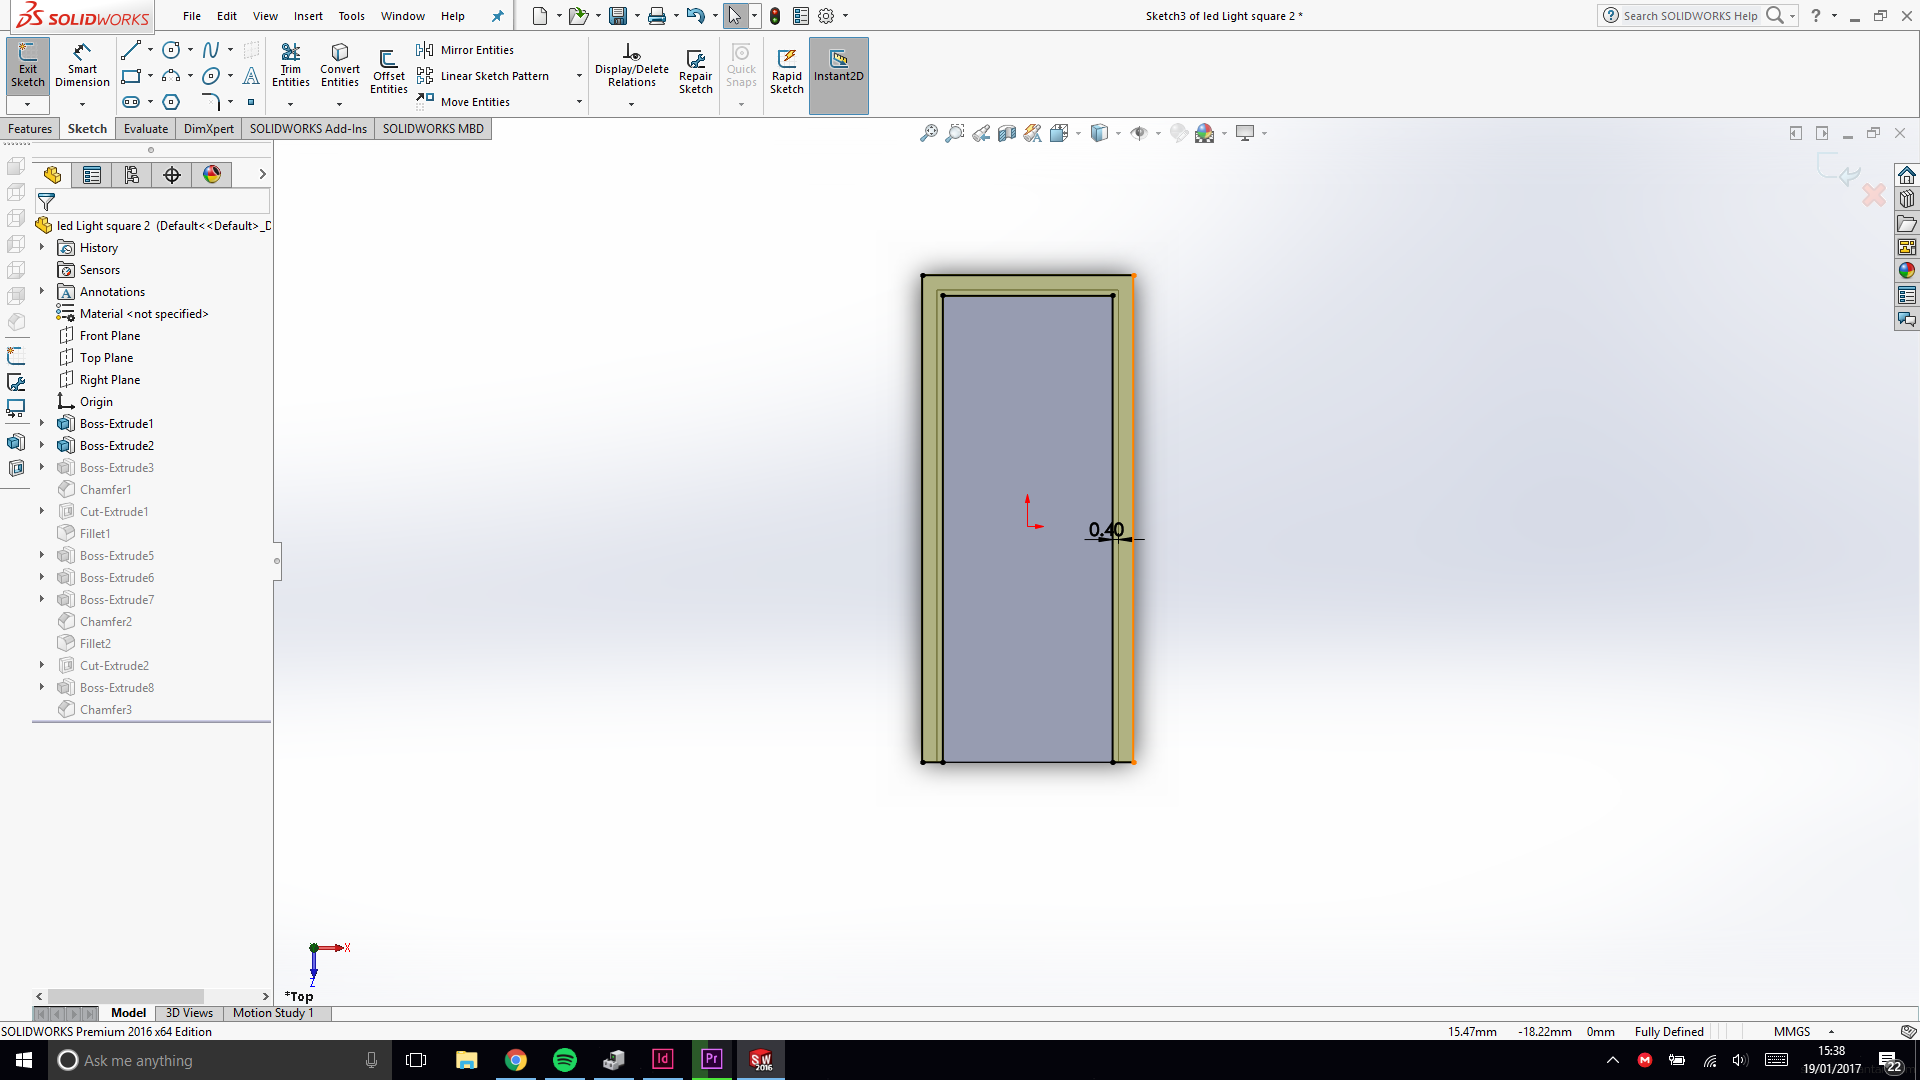Select the Trim Entities tool

(291, 66)
